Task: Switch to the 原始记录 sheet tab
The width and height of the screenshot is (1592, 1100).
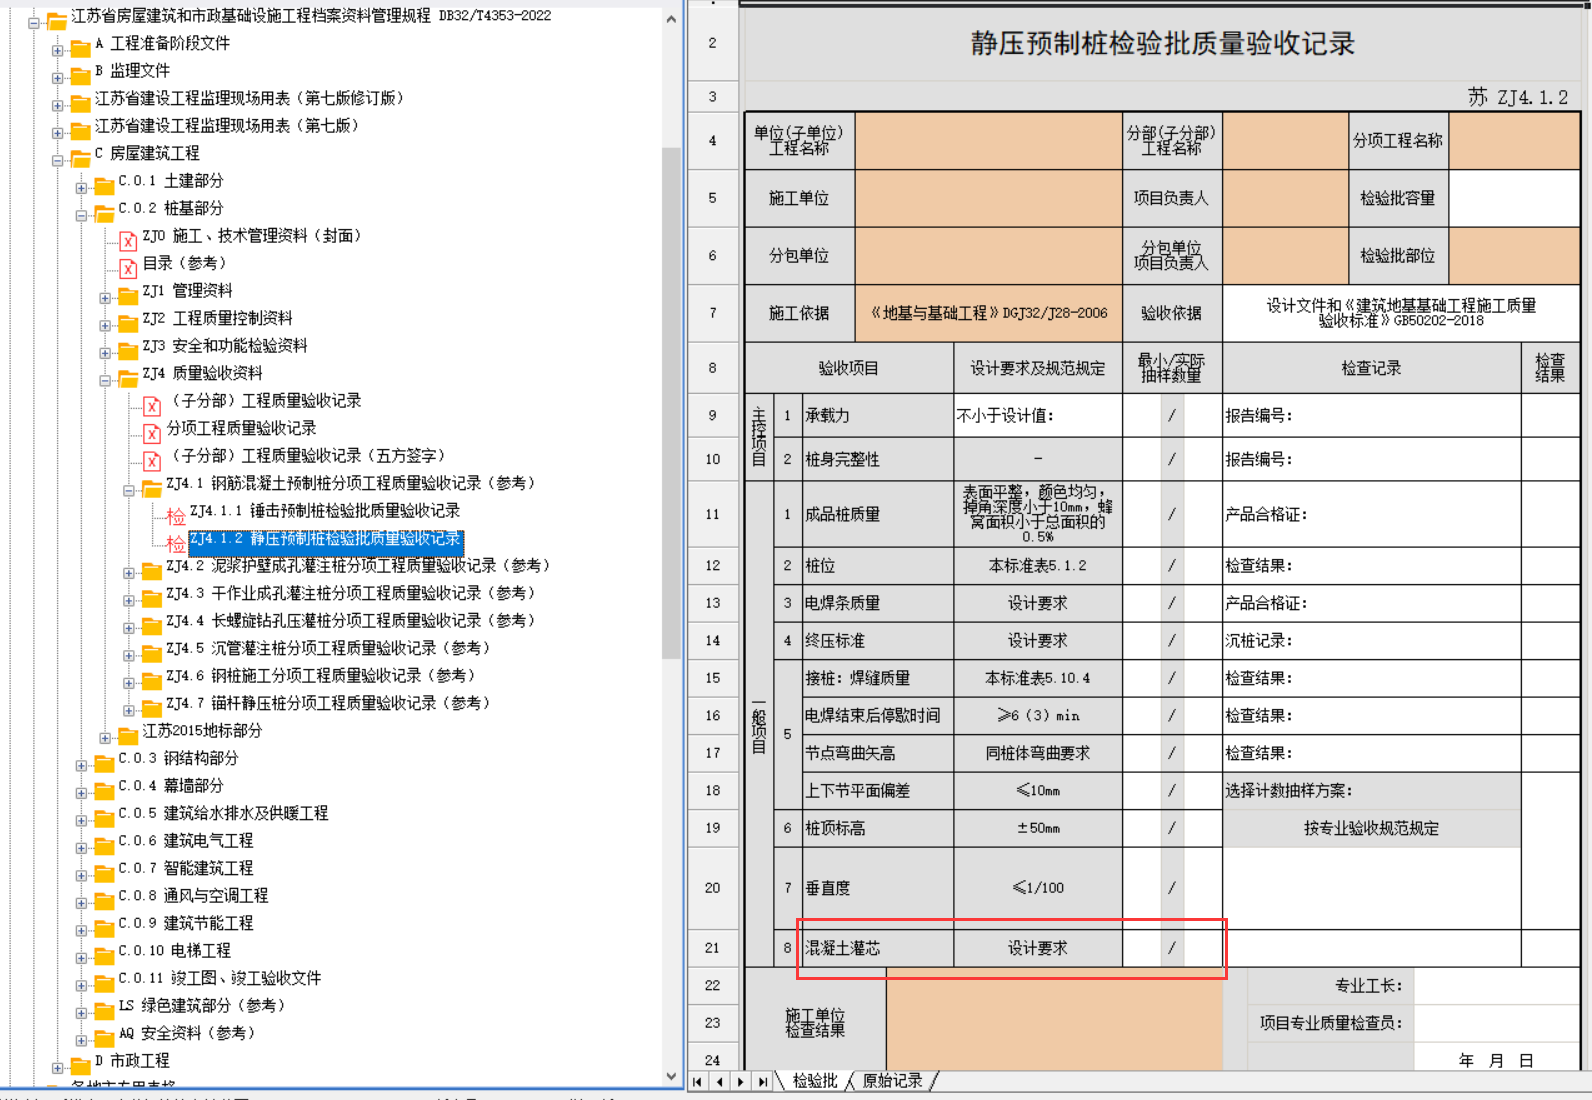Action: pos(892,1081)
